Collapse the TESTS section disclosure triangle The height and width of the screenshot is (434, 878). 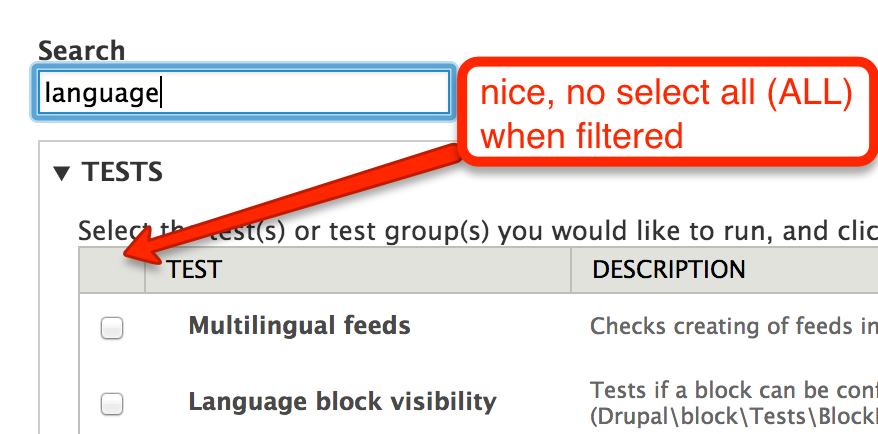(62, 174)
